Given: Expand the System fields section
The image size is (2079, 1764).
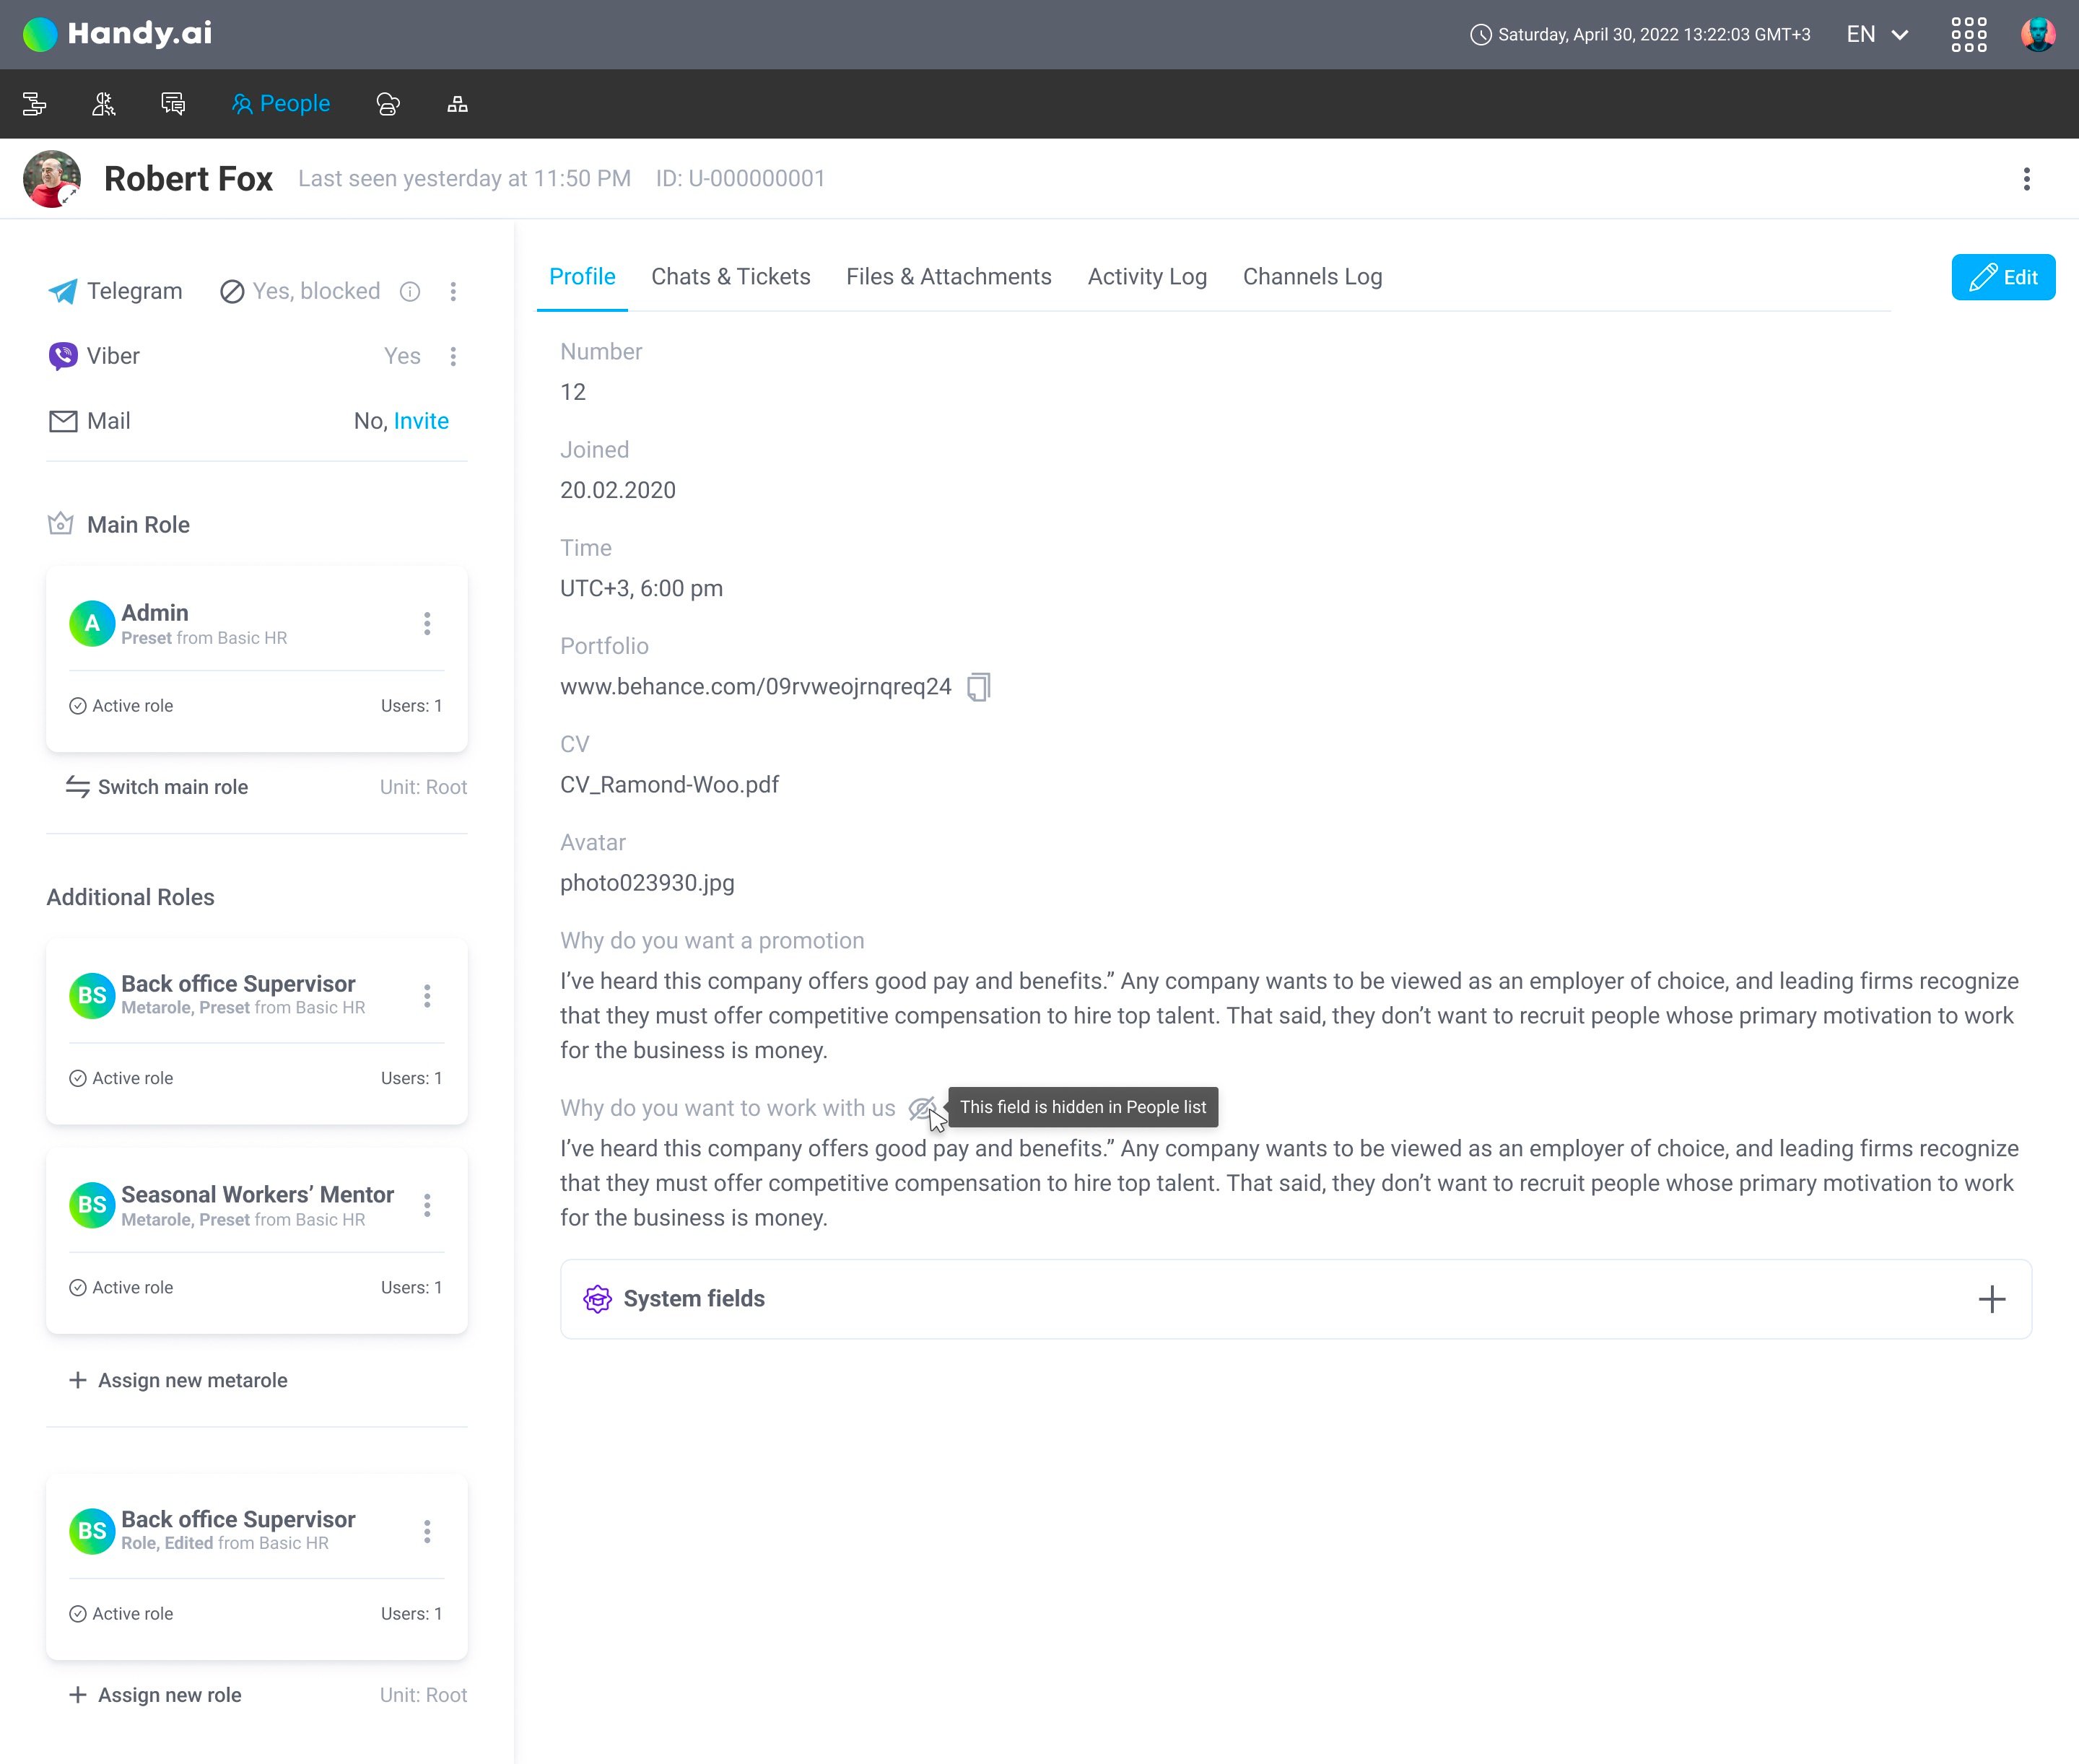Looking at the screenshot, I should click(1991, 1299).
